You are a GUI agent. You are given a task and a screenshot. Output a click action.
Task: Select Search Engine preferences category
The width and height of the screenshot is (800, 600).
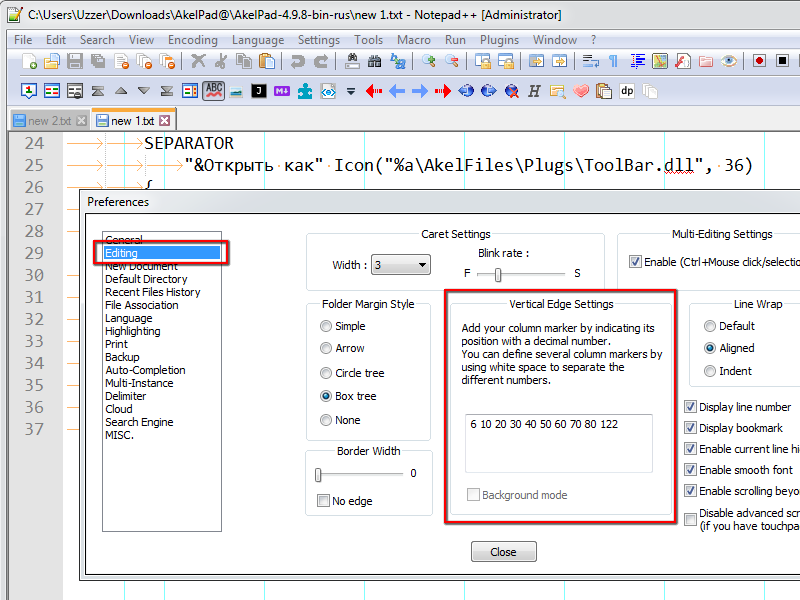(x=139, y=422)
